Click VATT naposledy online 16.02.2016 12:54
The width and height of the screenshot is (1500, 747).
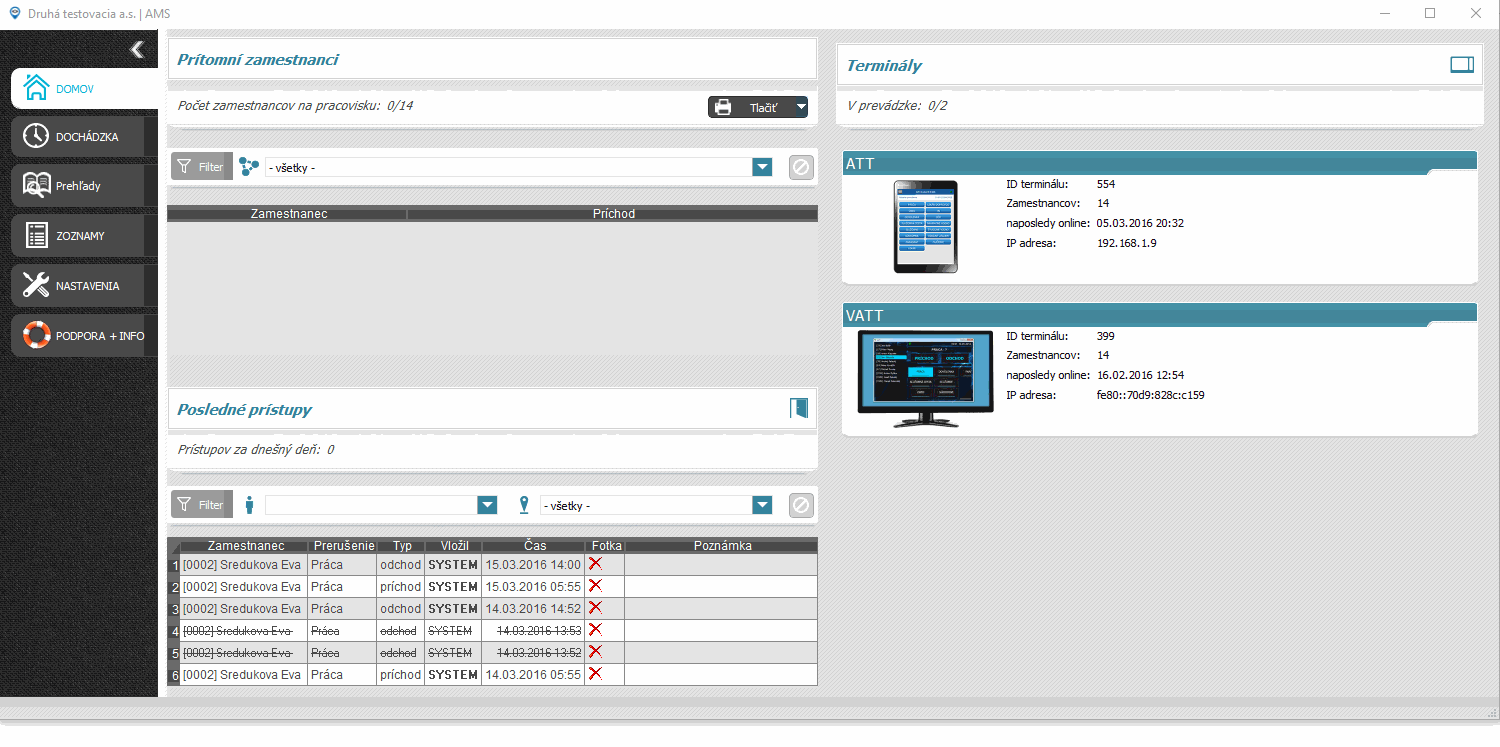point(1140,375)
